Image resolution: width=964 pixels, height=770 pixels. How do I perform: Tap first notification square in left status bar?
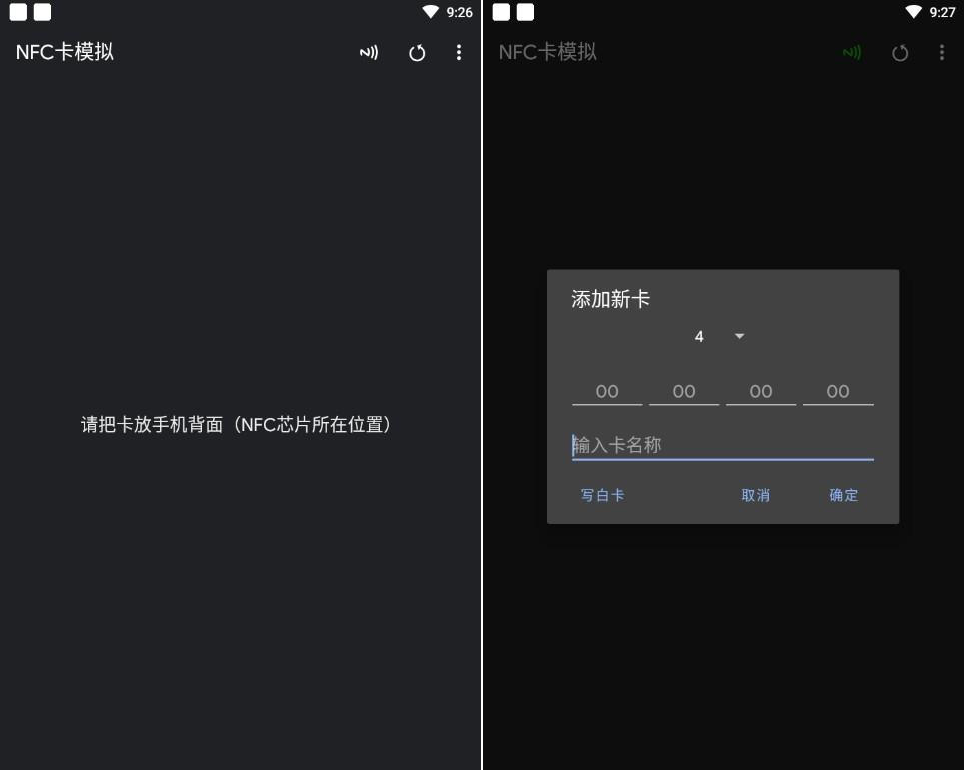tap(18, 12)
